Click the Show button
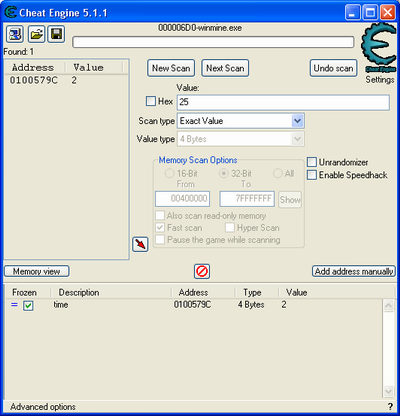400x416 pixels. tap(290, 199)
